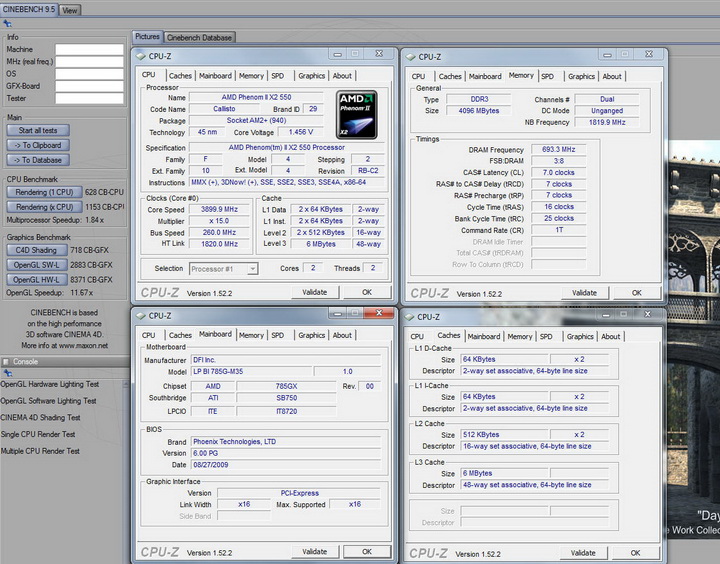Focus the Tester text field
This screenshot has width=720, height=564.
(89, 98)
